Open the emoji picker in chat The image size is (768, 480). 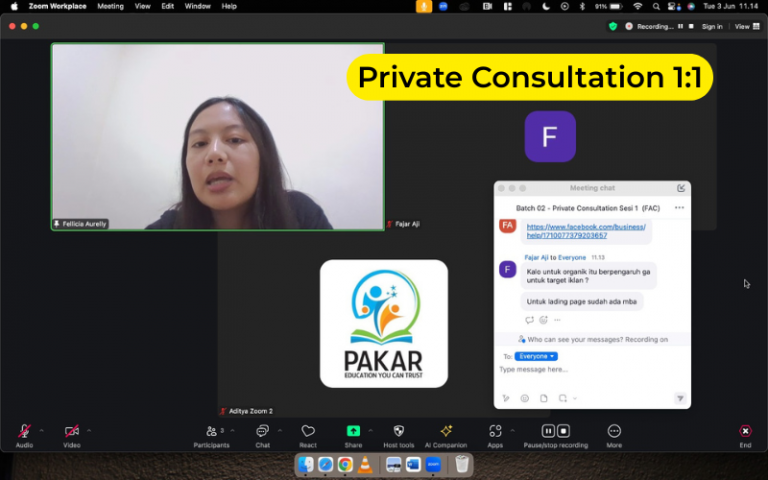525,398
